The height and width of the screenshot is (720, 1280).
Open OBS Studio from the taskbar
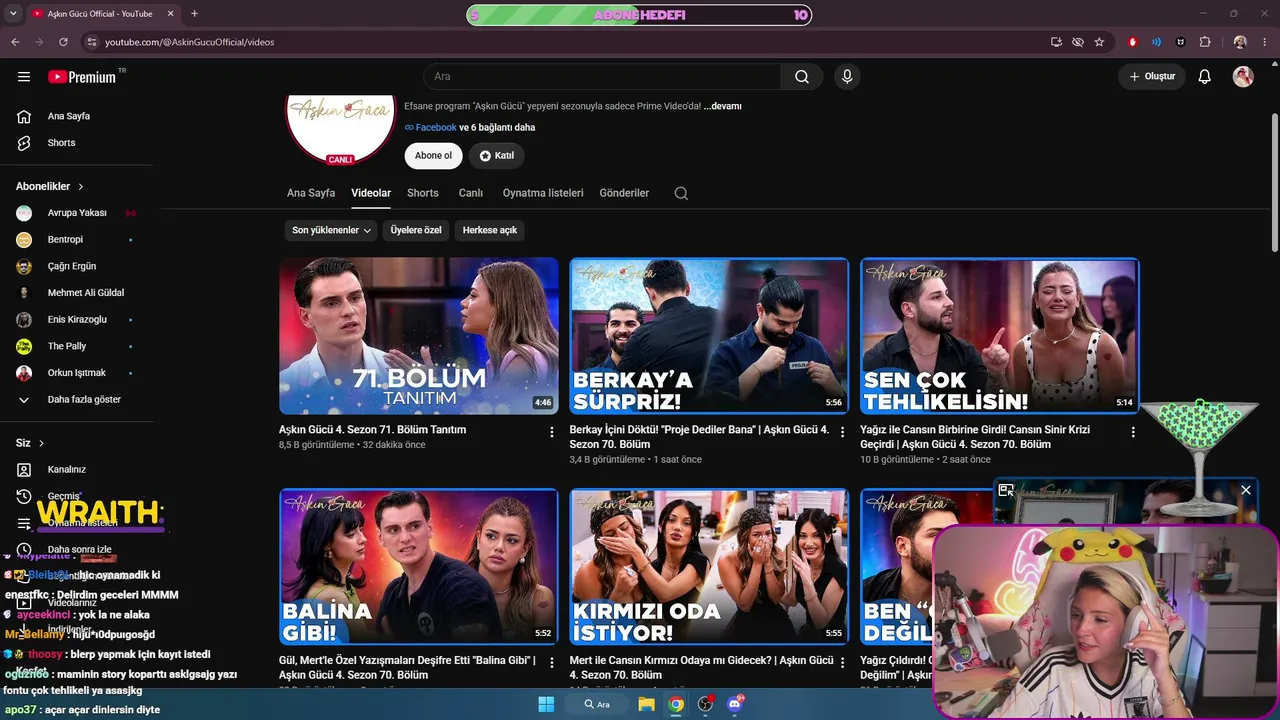(705, 704)
